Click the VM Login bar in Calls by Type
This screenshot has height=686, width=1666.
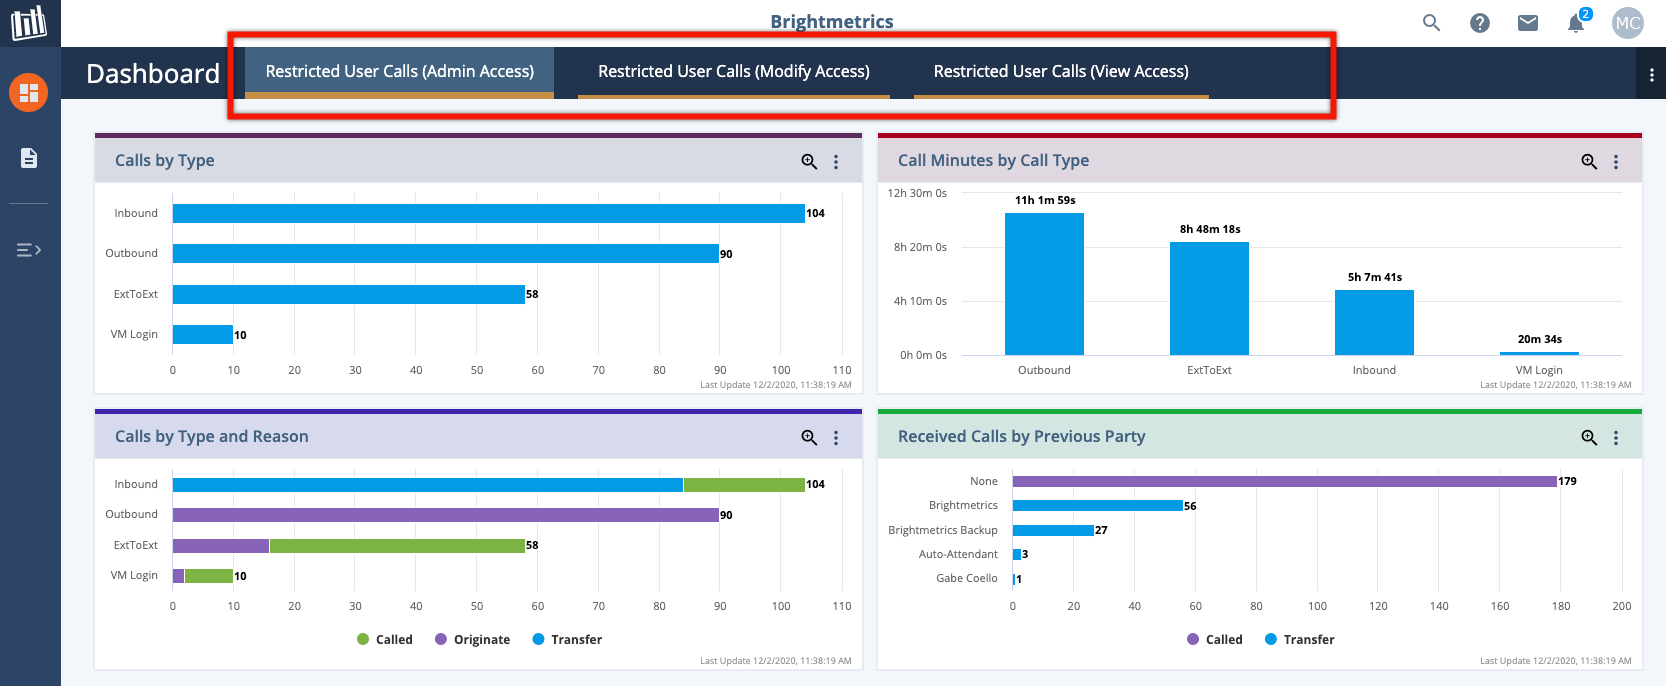pos(203,335)
